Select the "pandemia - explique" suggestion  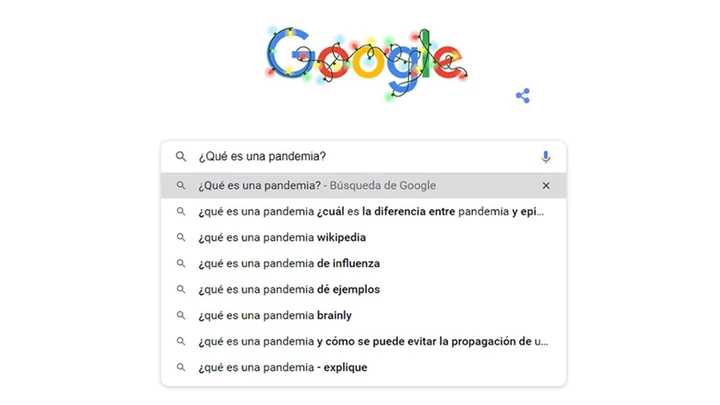point(283,368)
